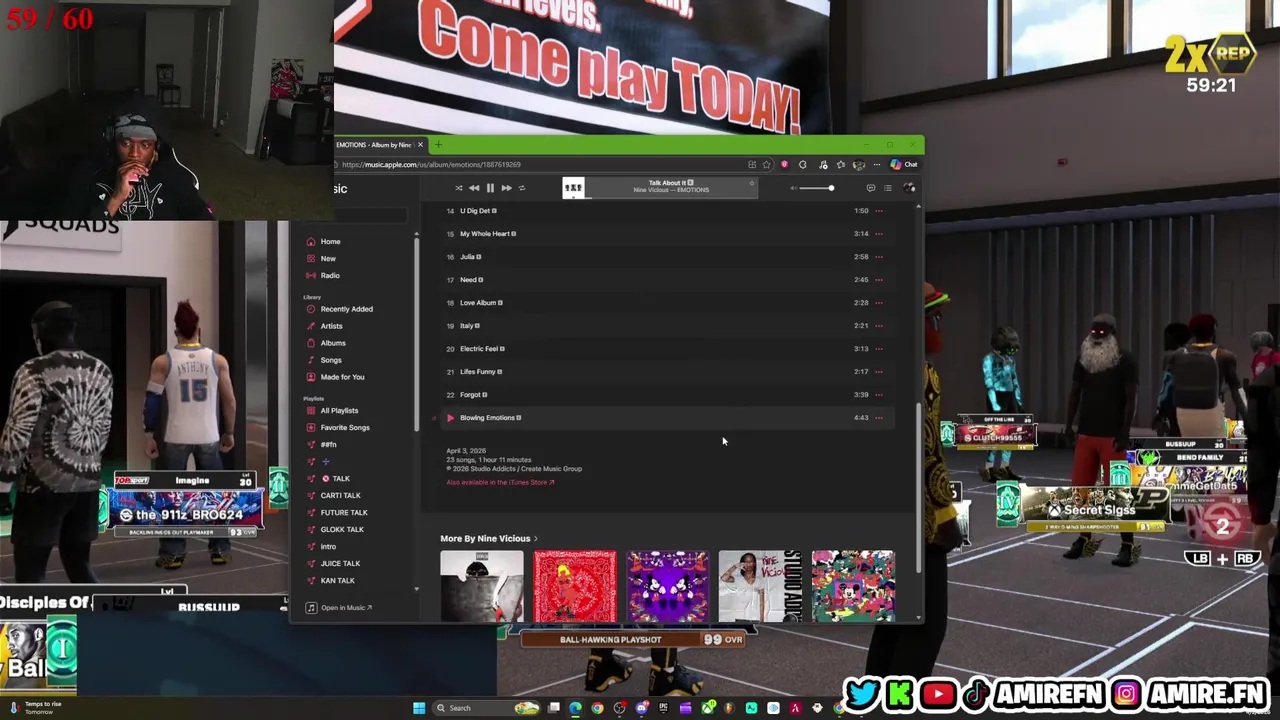Click the taskbar Search box
The width and height of the screenshot is (1280, 720).
click(x=486, y=708)
